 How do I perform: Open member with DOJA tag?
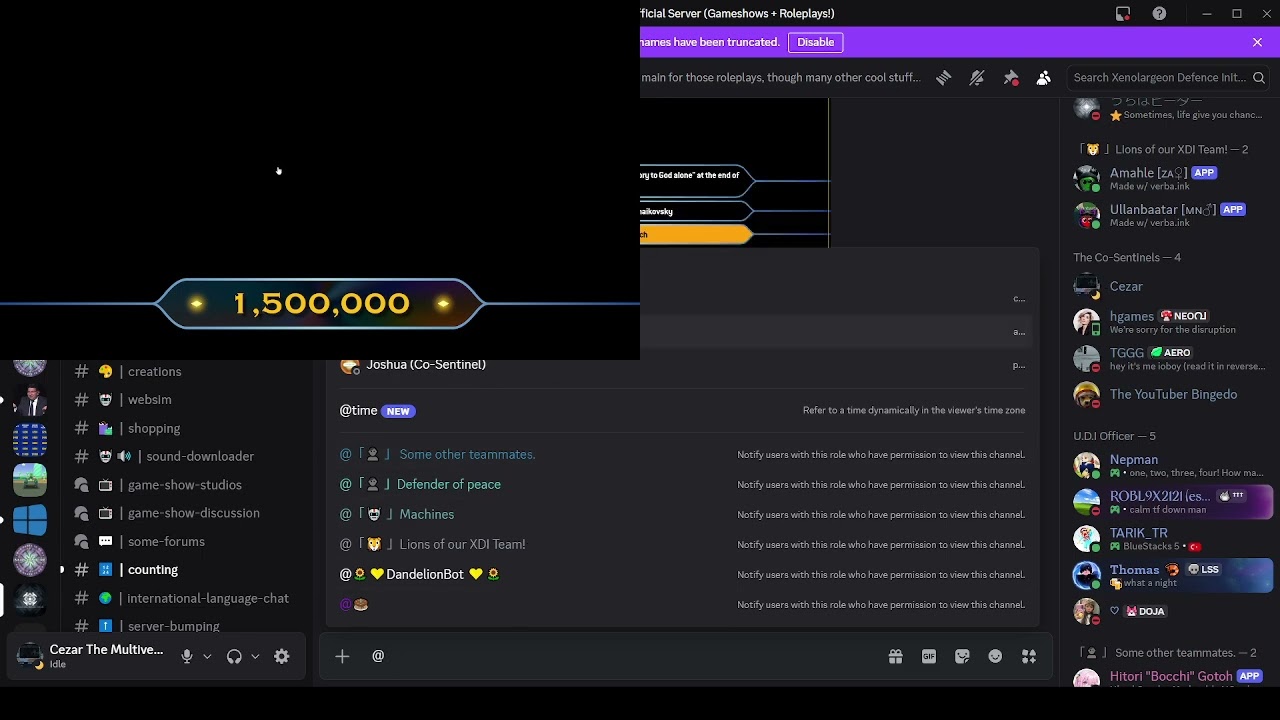click(x=1169, y=611)
